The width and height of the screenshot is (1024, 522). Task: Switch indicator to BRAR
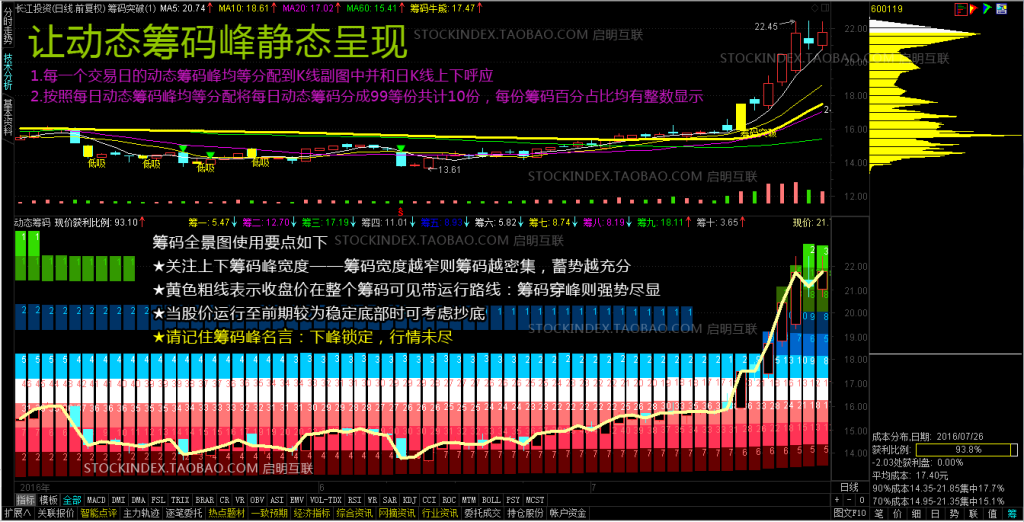point(204,500)
